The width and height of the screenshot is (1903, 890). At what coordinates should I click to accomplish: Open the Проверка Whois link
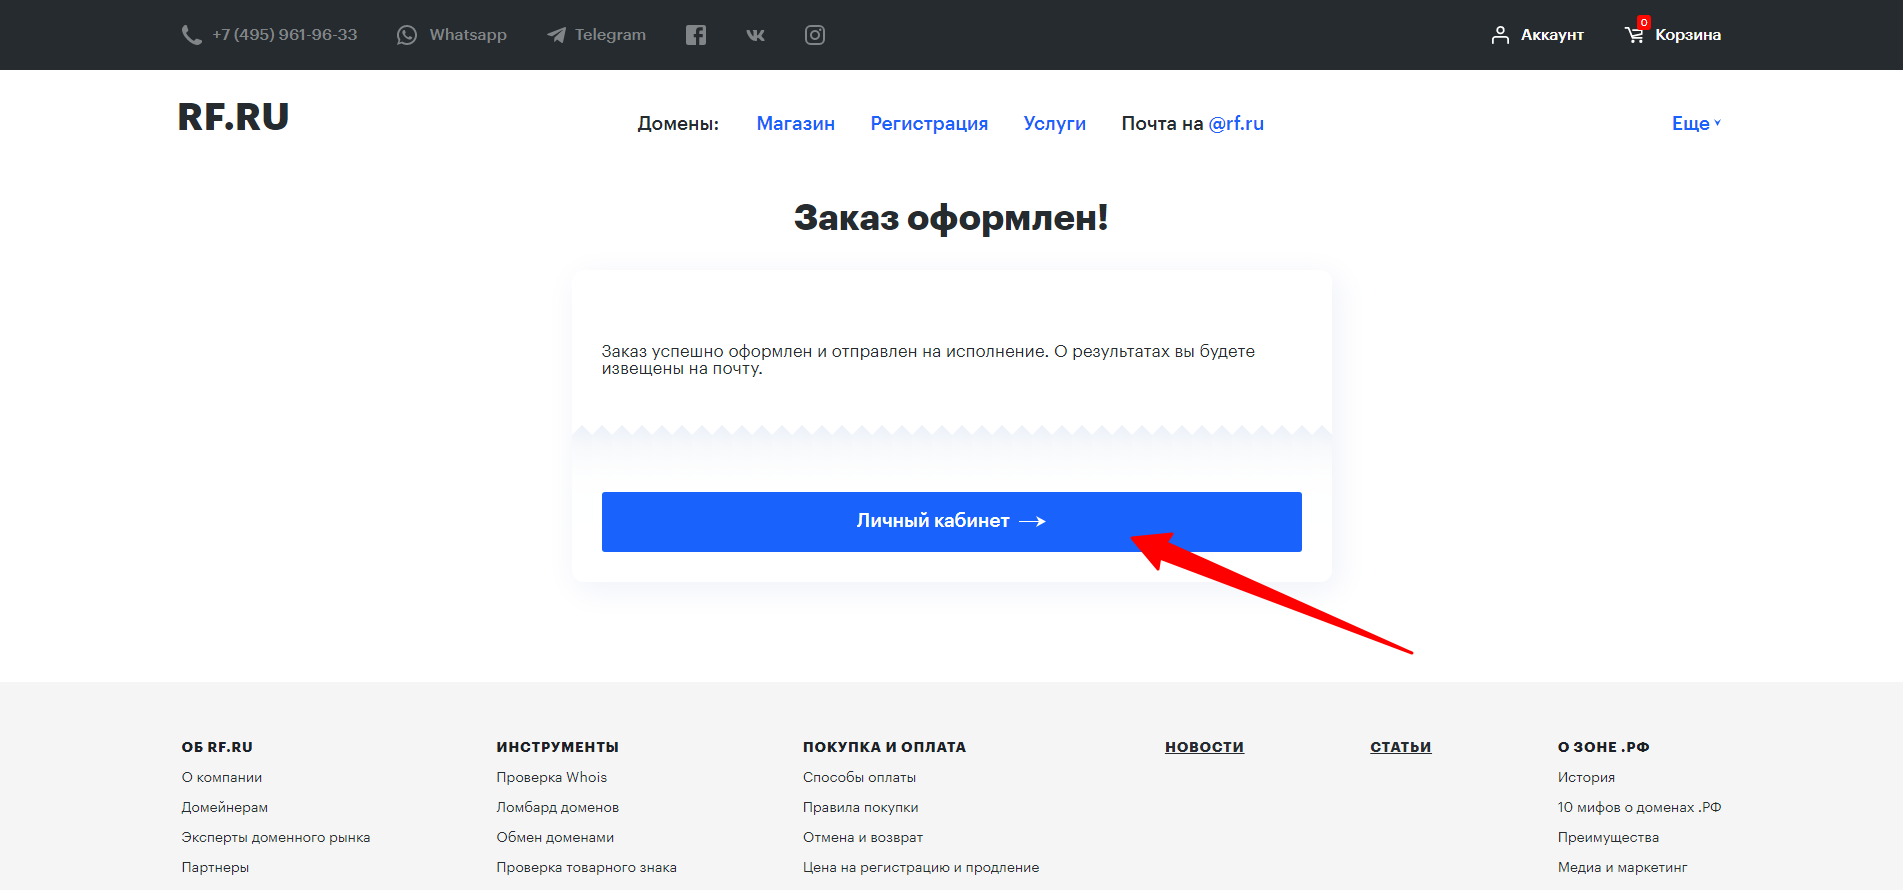[x=551, y=777]
